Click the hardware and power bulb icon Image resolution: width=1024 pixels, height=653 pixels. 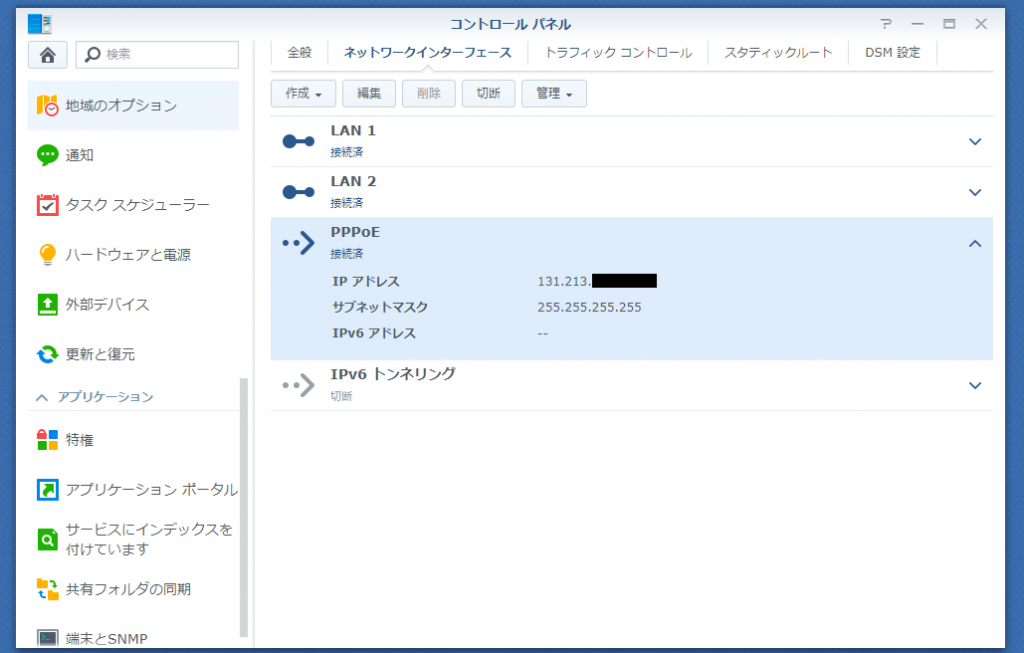[x=47, y=255]
